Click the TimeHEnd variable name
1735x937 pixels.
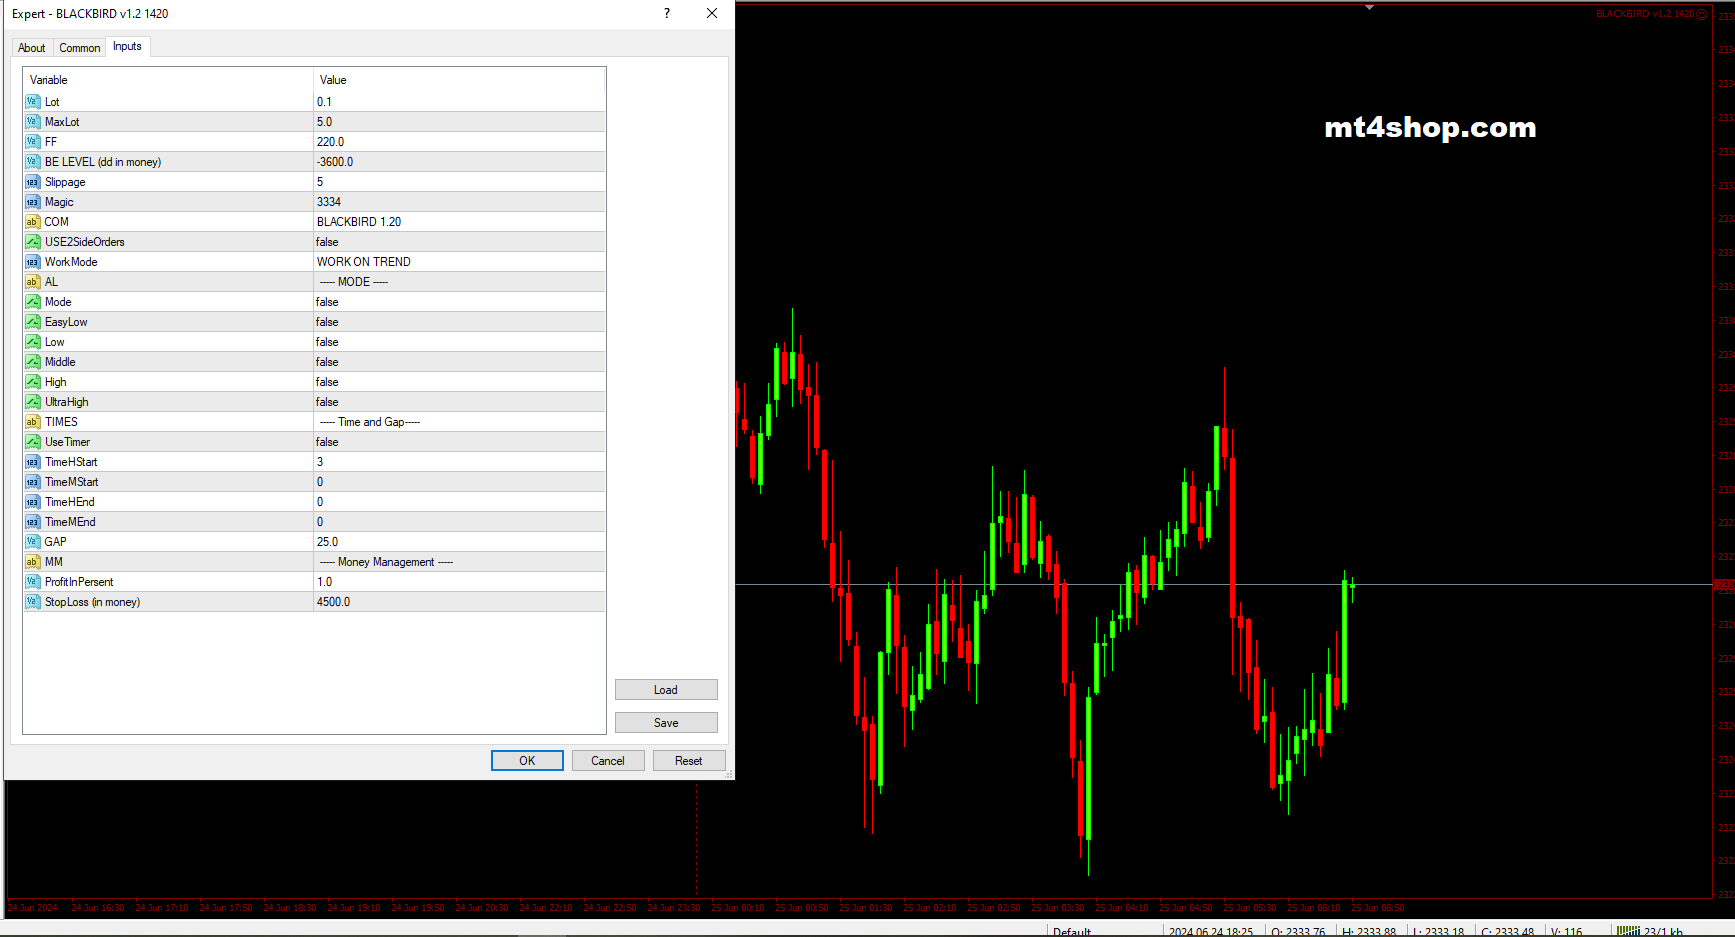tap(70, 502)
